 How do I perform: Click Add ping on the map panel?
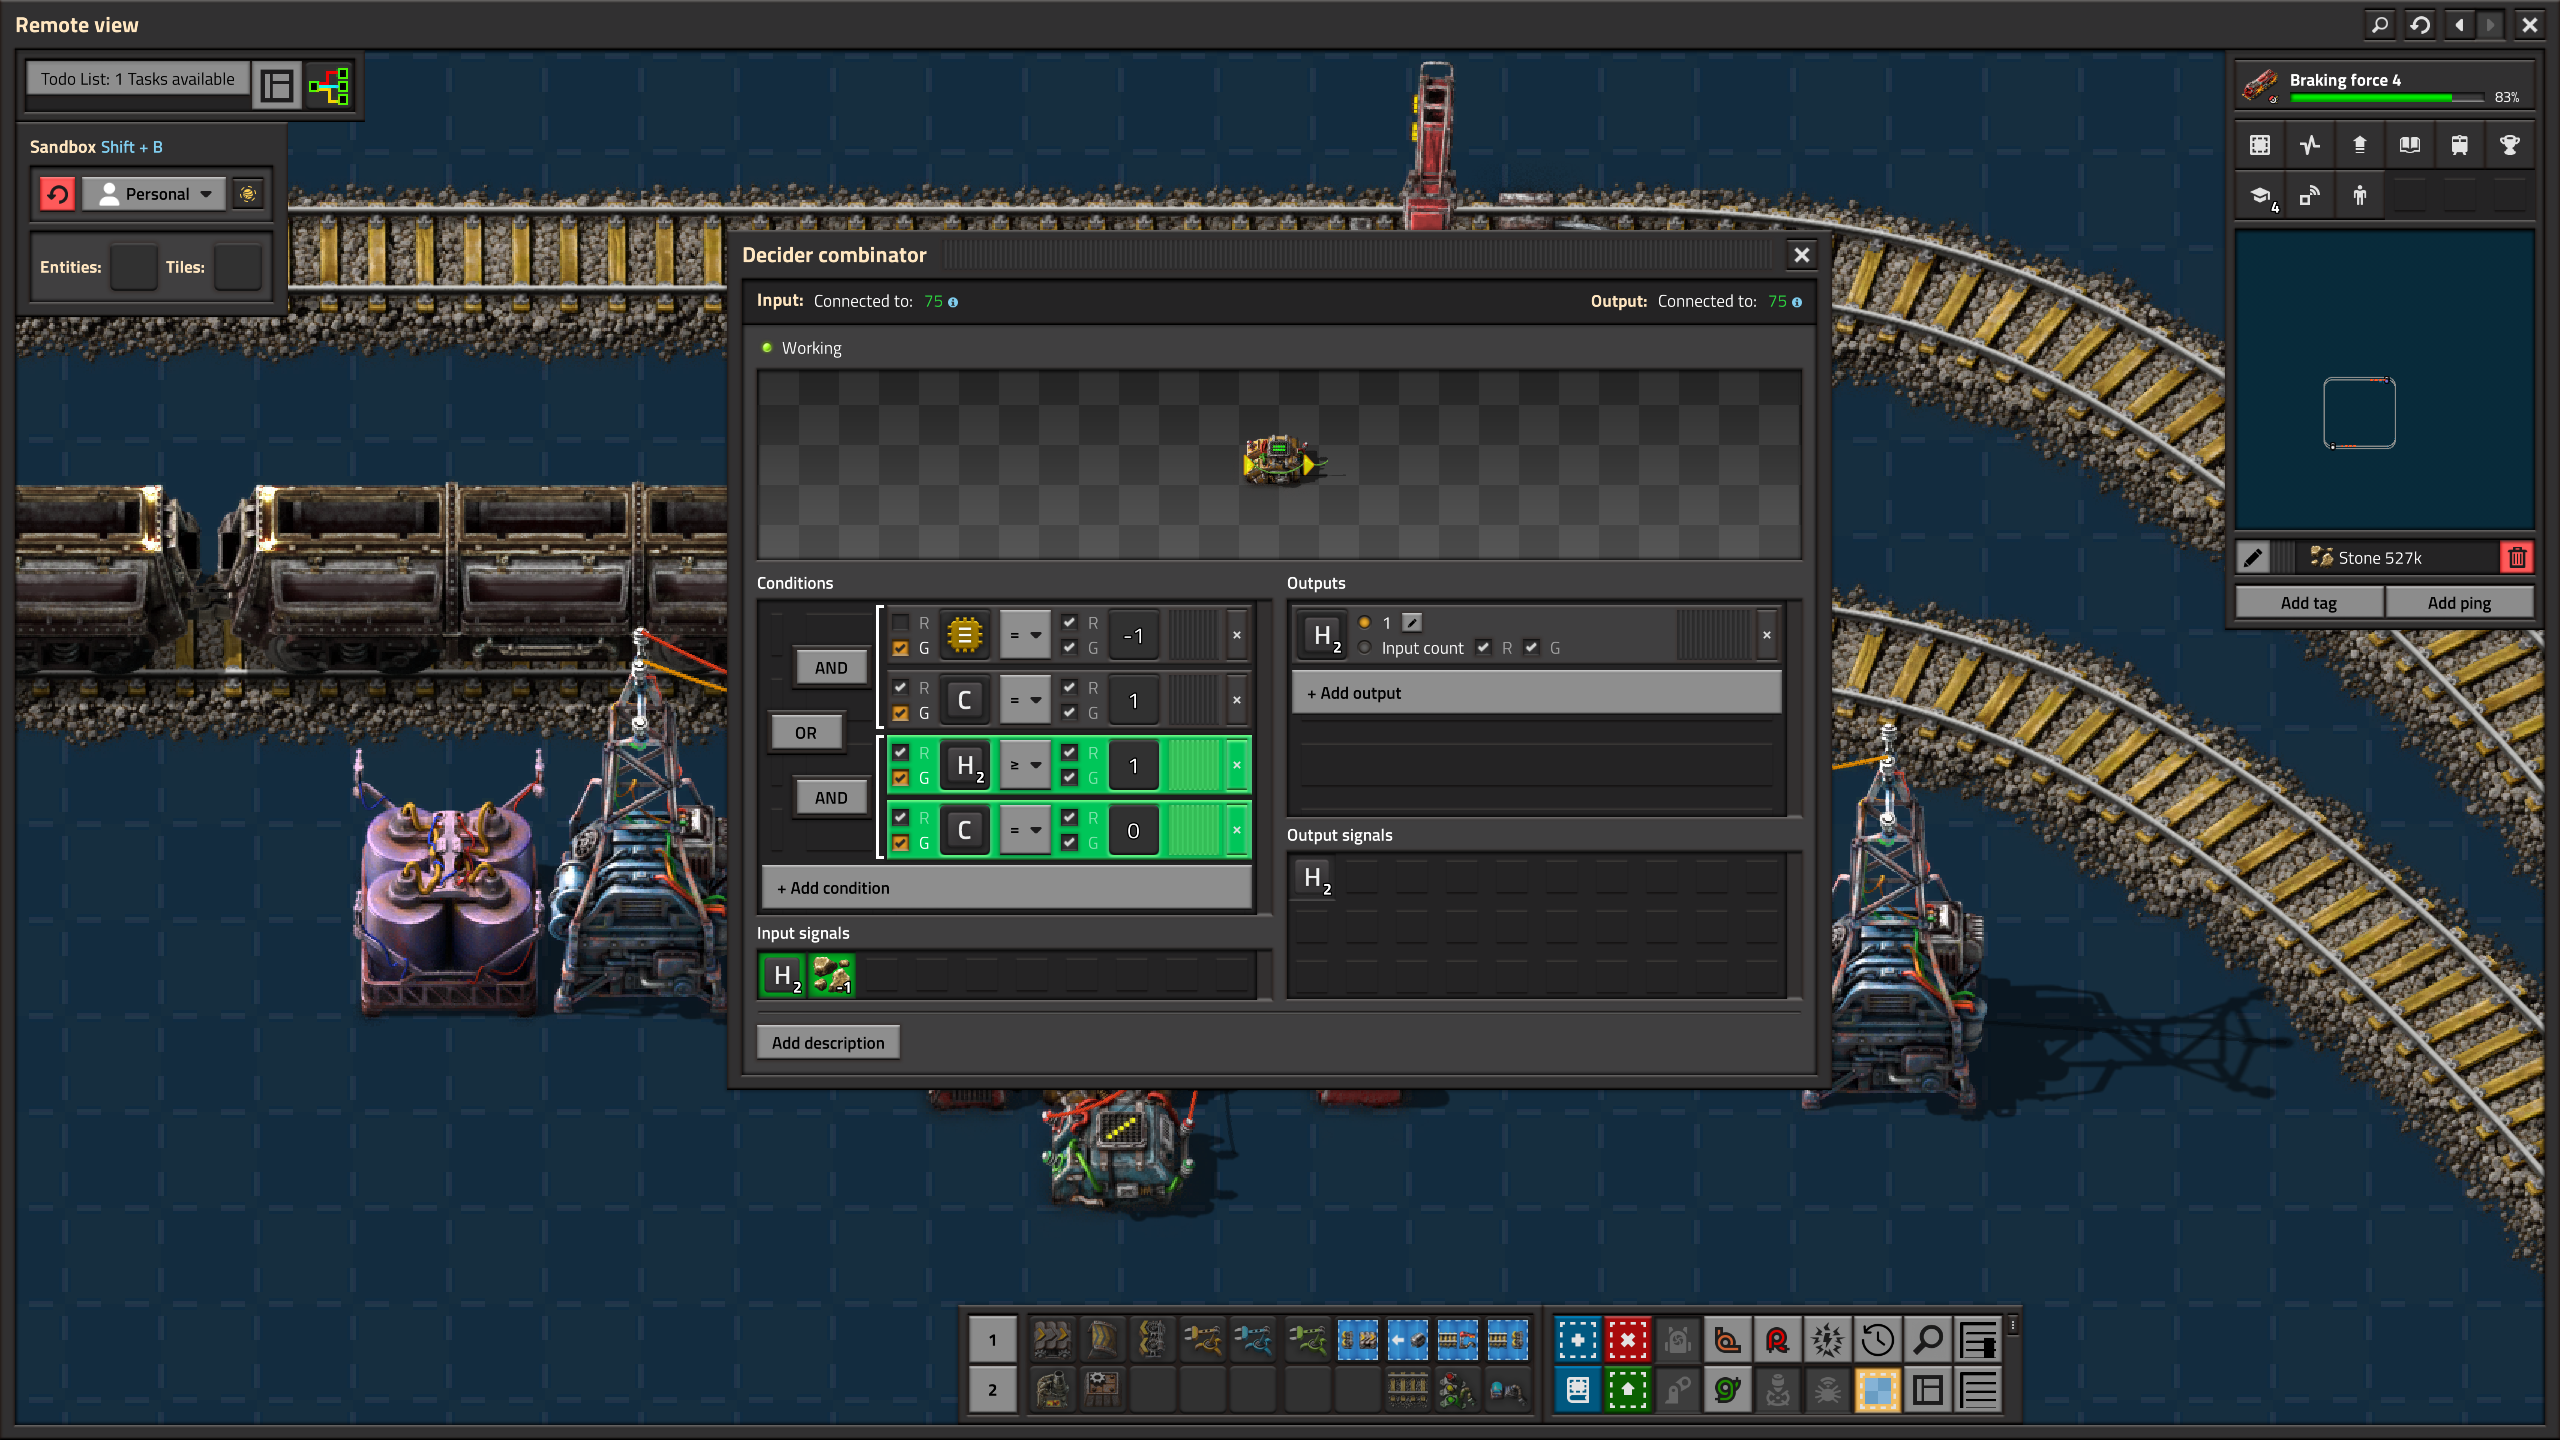2459,603
